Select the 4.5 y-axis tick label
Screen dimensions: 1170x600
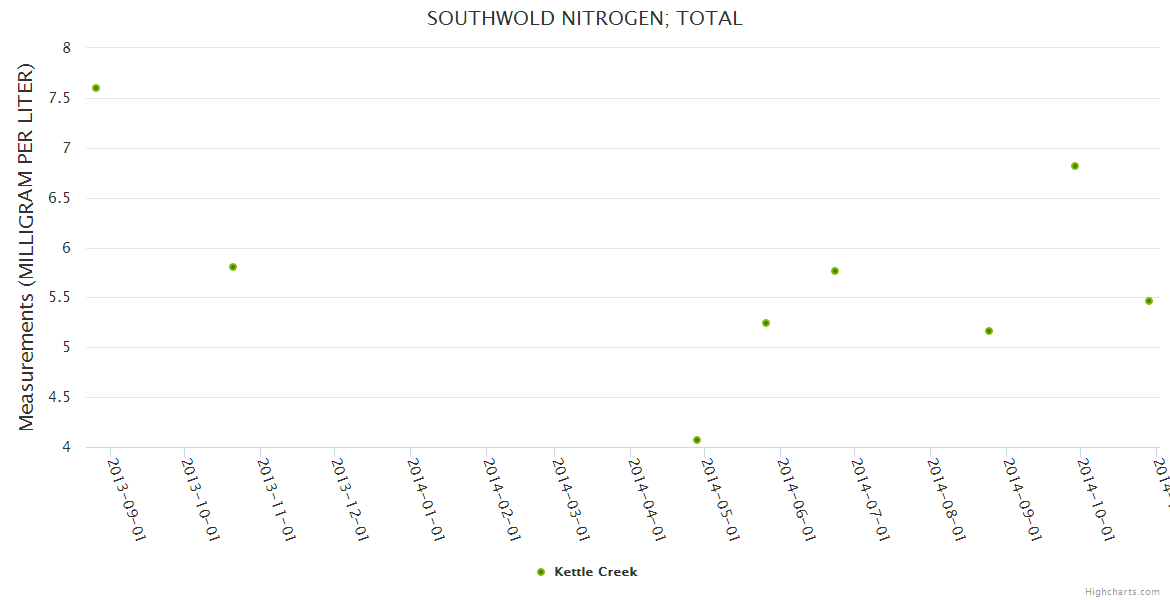[x=60, y=397]
